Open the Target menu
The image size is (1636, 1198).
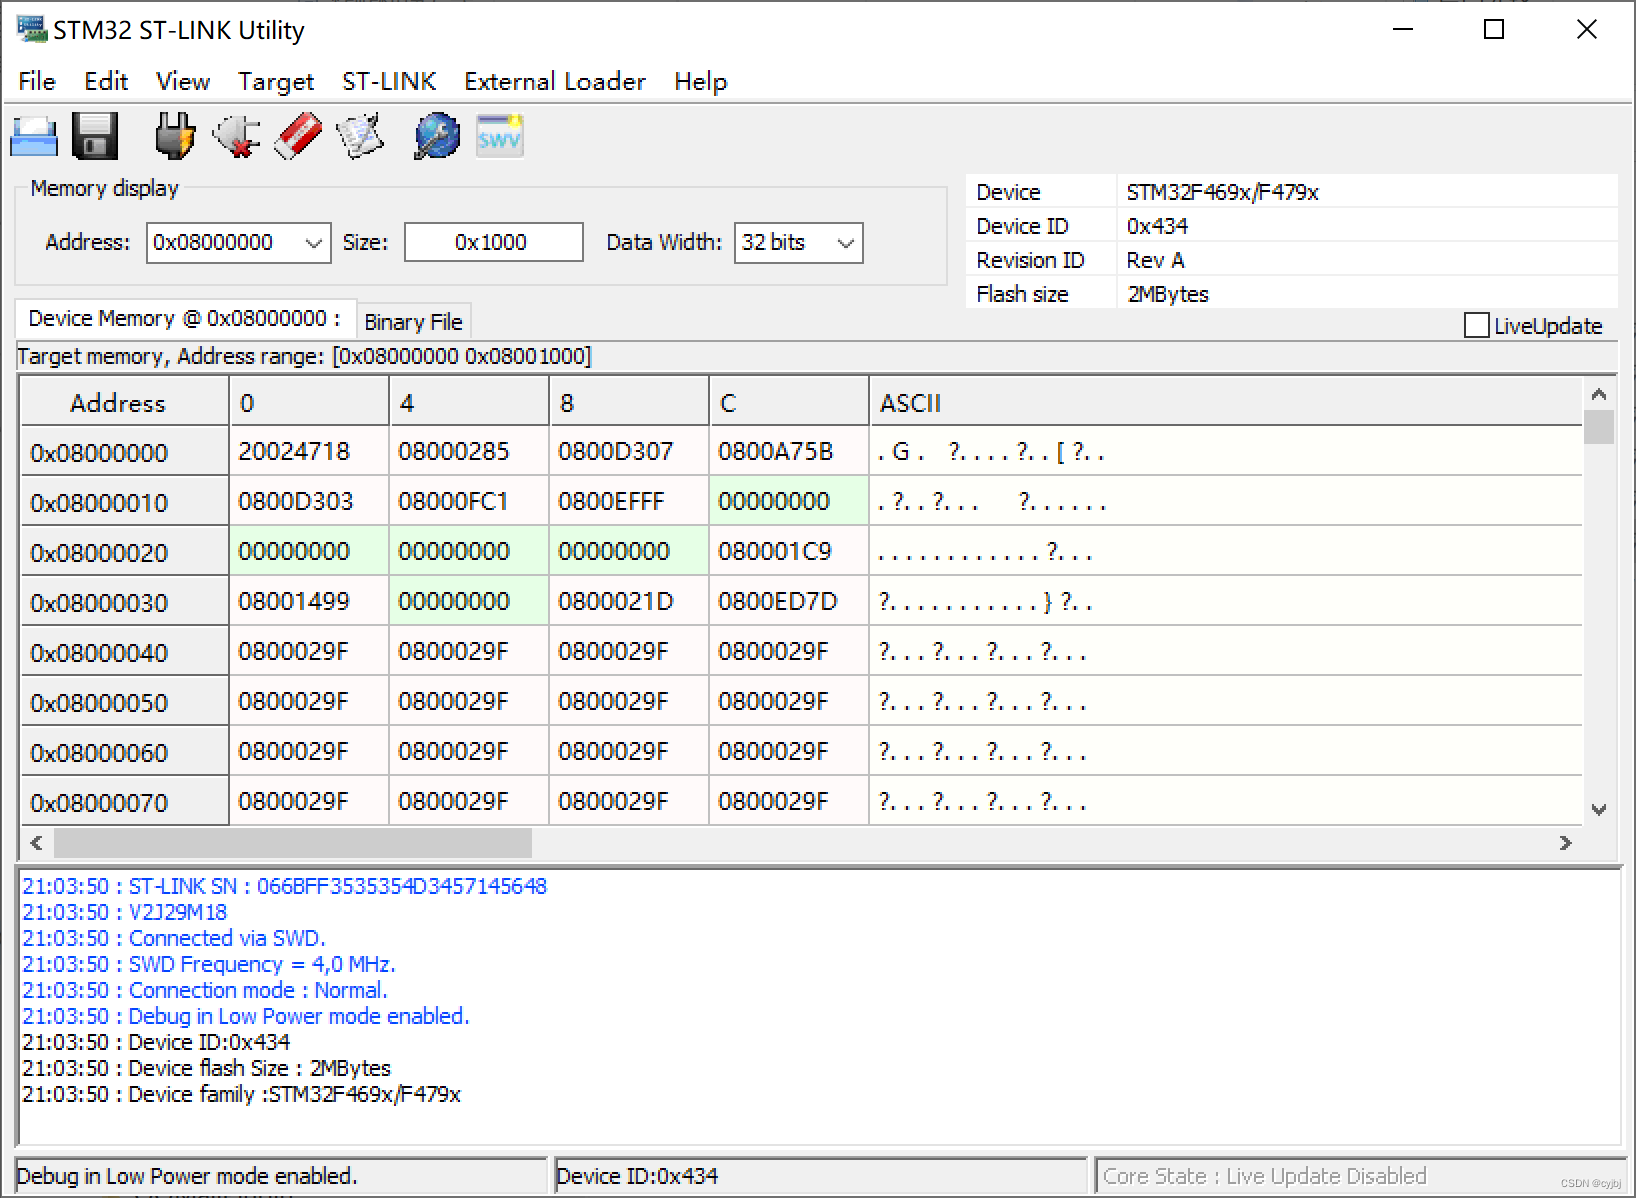[276, 81]
